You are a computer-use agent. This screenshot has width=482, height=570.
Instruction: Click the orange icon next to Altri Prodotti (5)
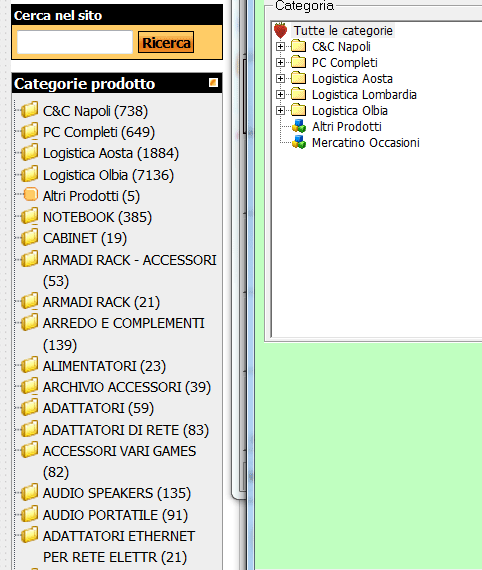click(x=31, y=195)
